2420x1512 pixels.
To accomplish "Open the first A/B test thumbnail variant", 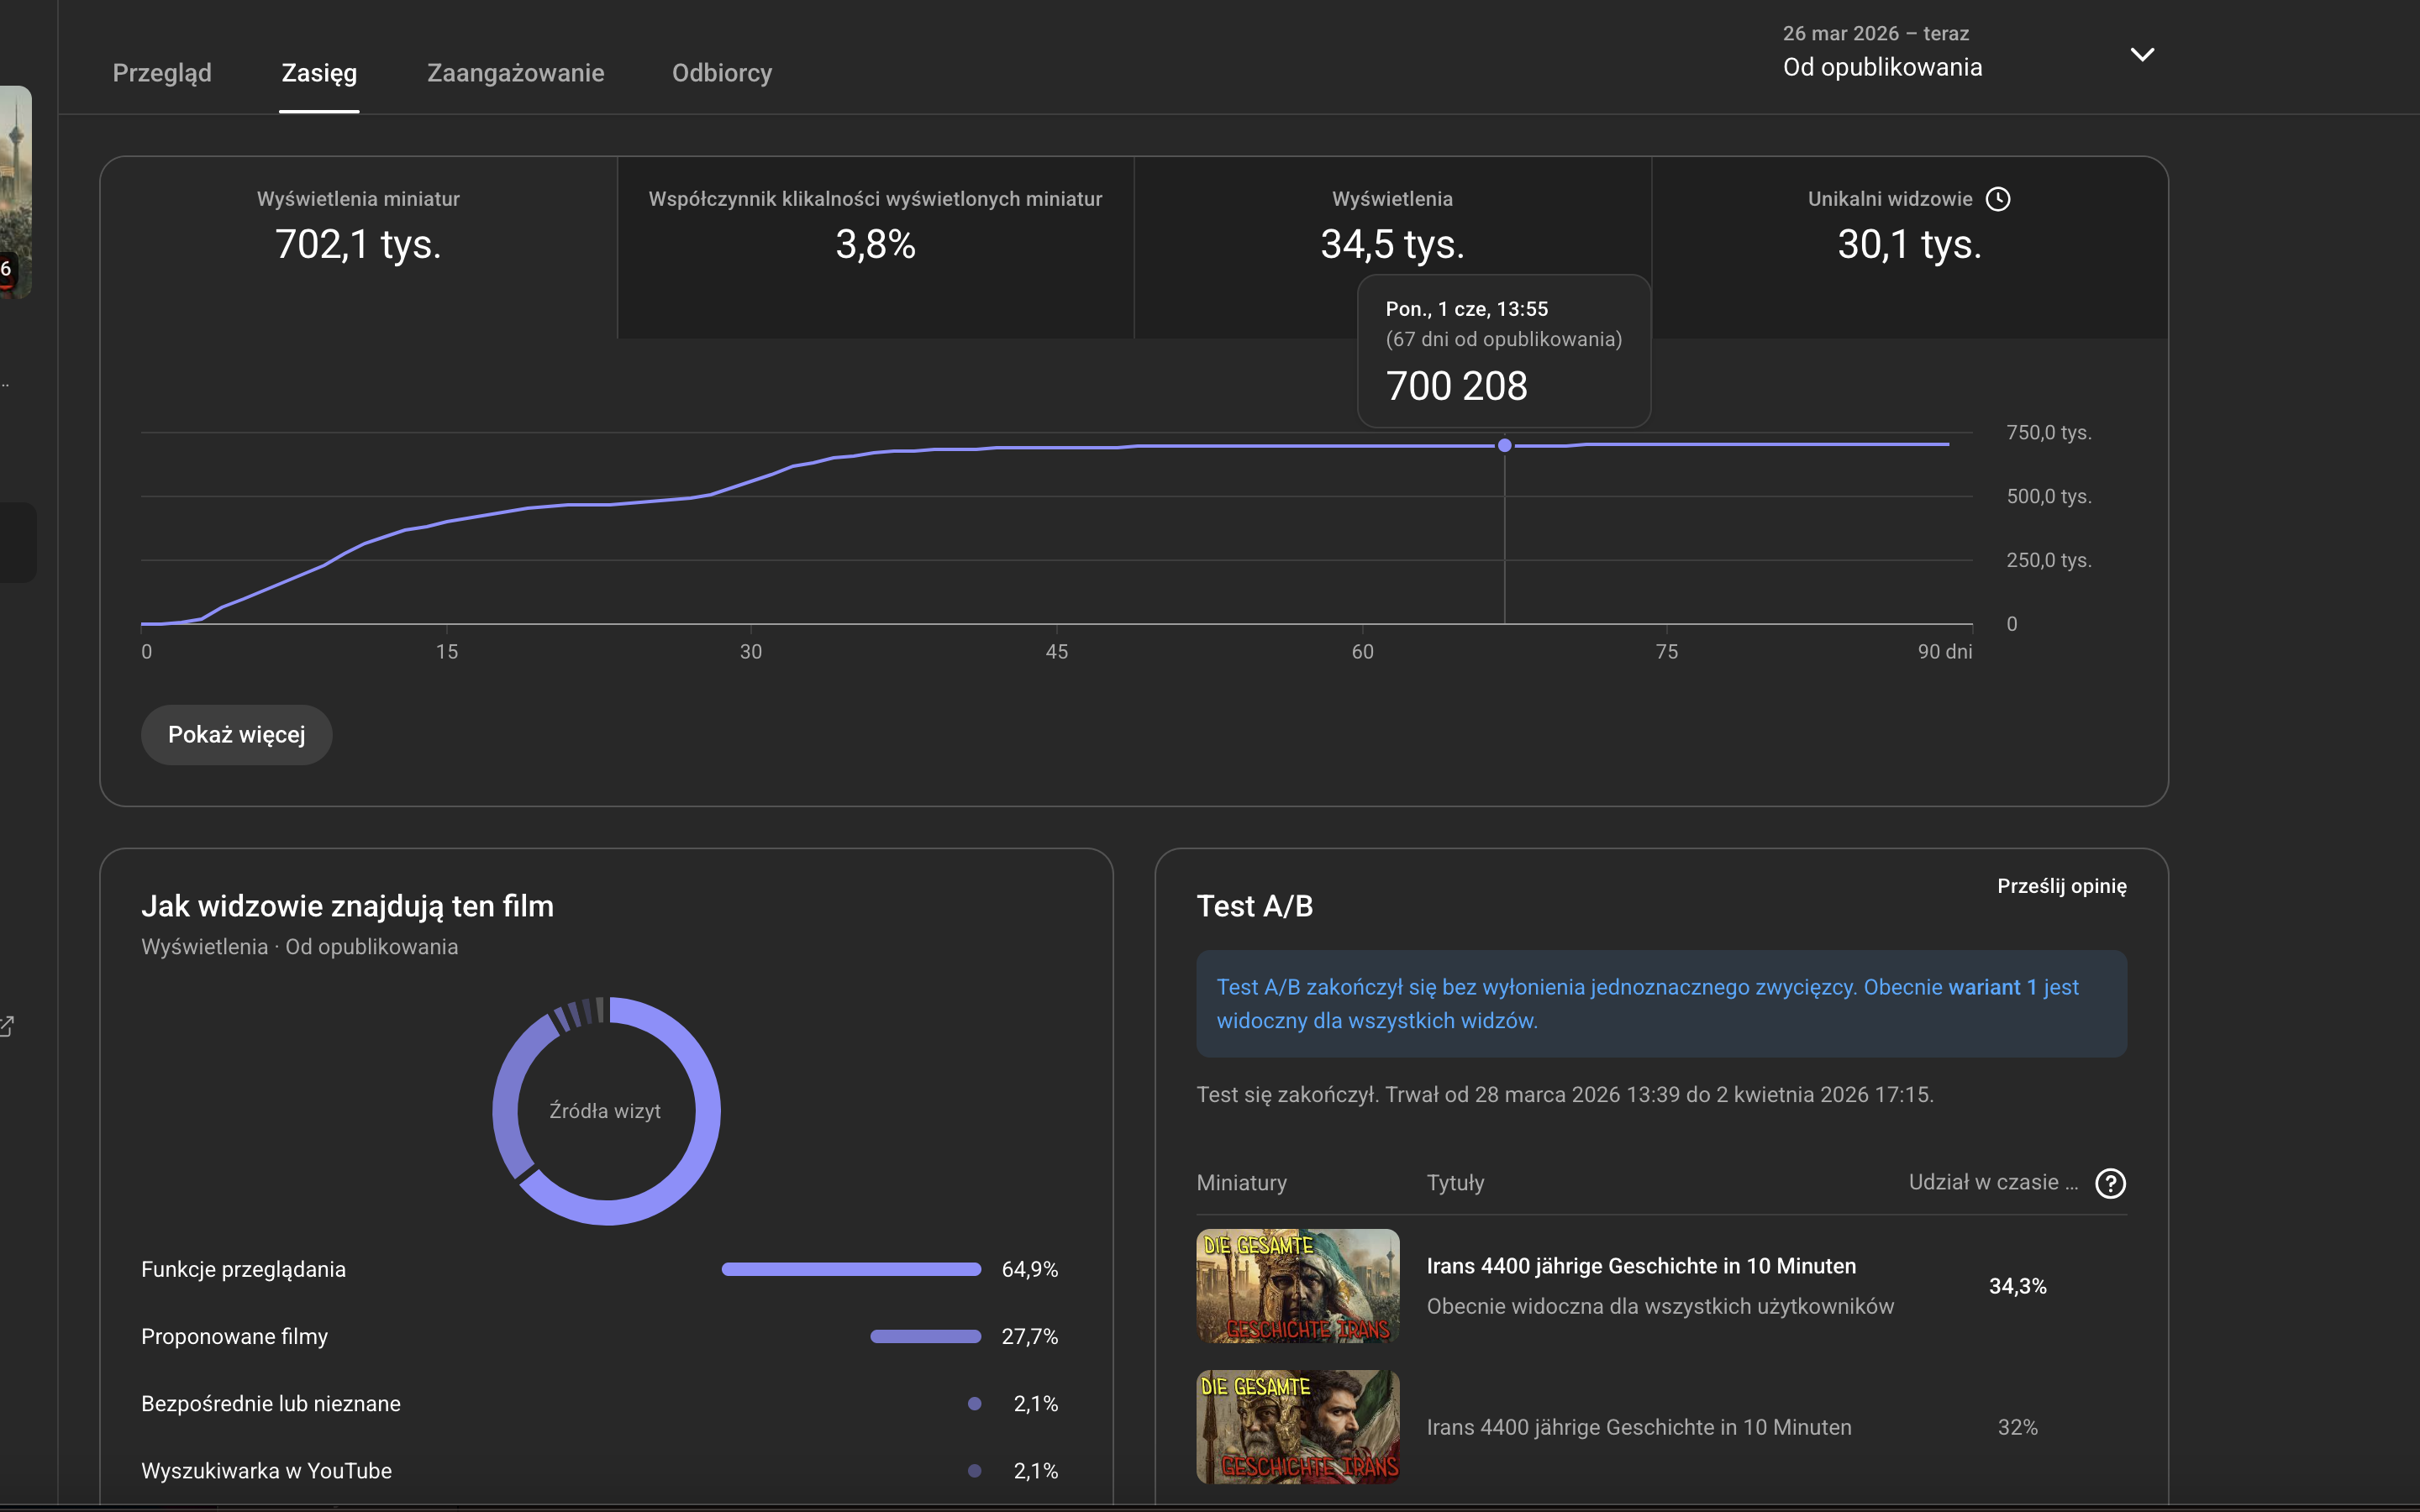I will point(1298,1286).
